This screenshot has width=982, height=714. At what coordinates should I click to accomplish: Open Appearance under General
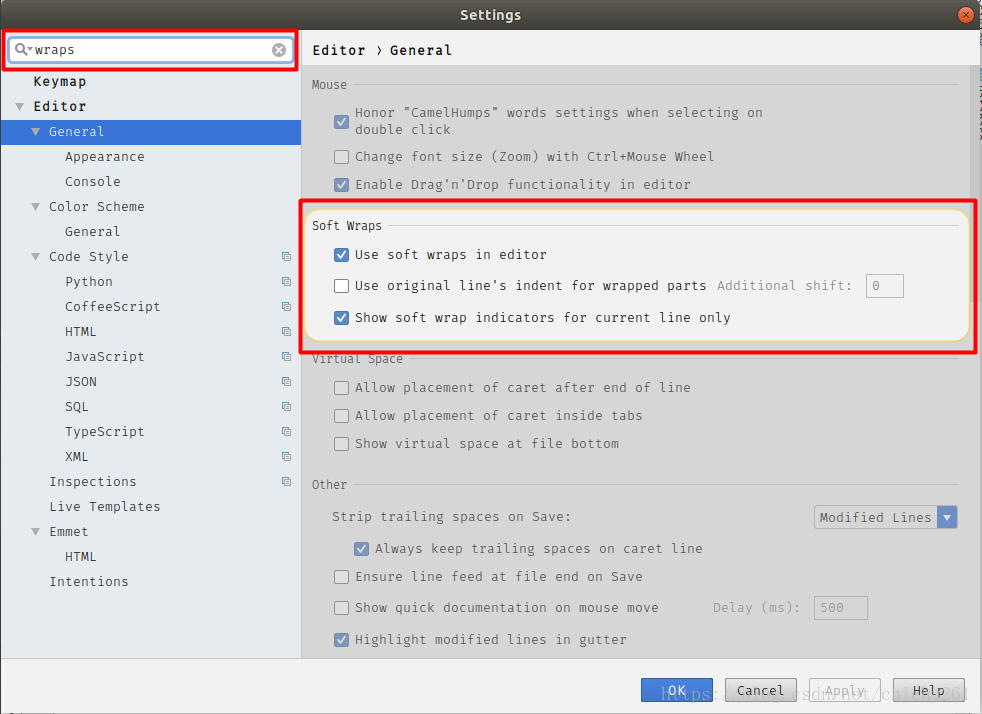[105, 157]
